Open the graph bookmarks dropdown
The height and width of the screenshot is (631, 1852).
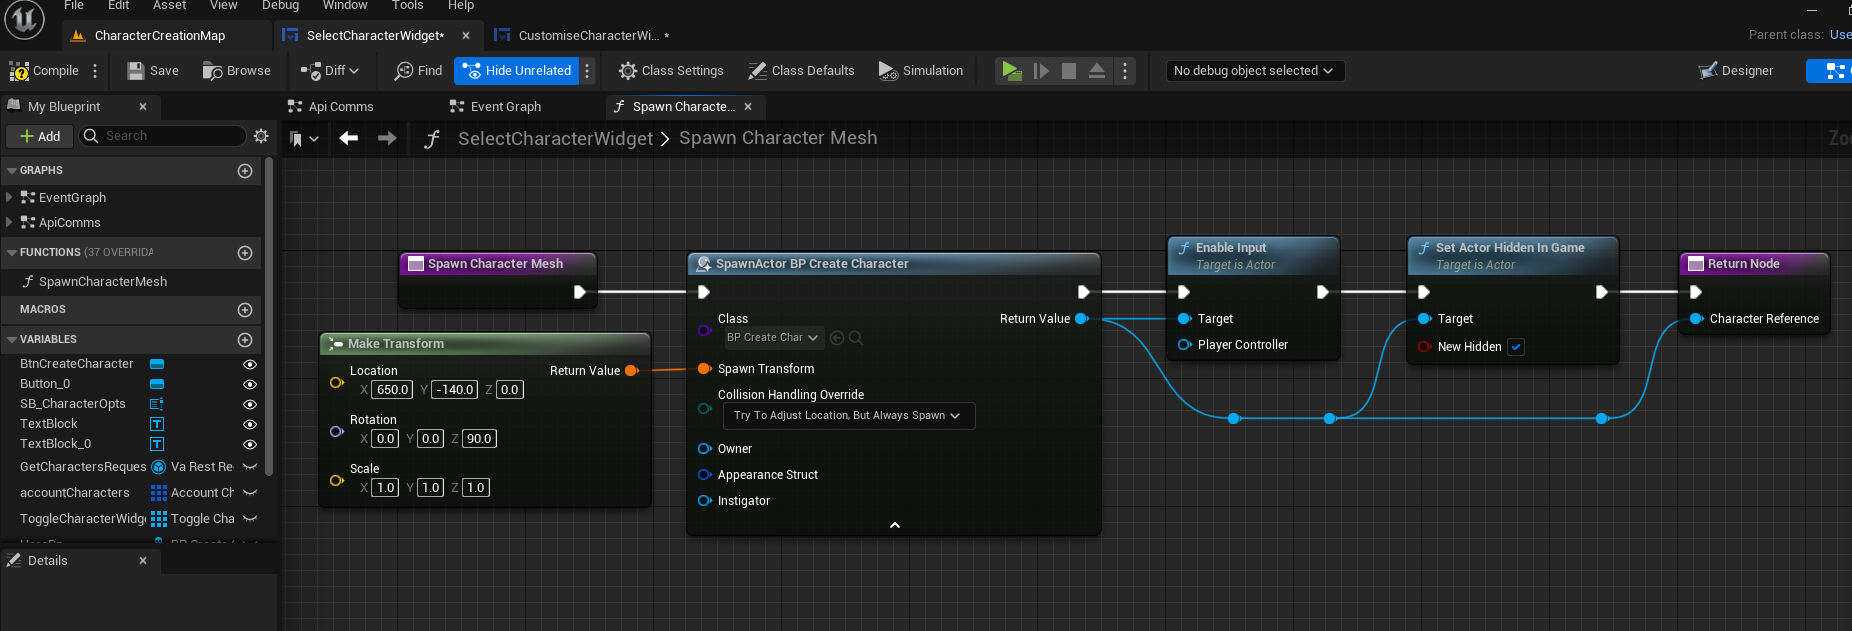303,139
